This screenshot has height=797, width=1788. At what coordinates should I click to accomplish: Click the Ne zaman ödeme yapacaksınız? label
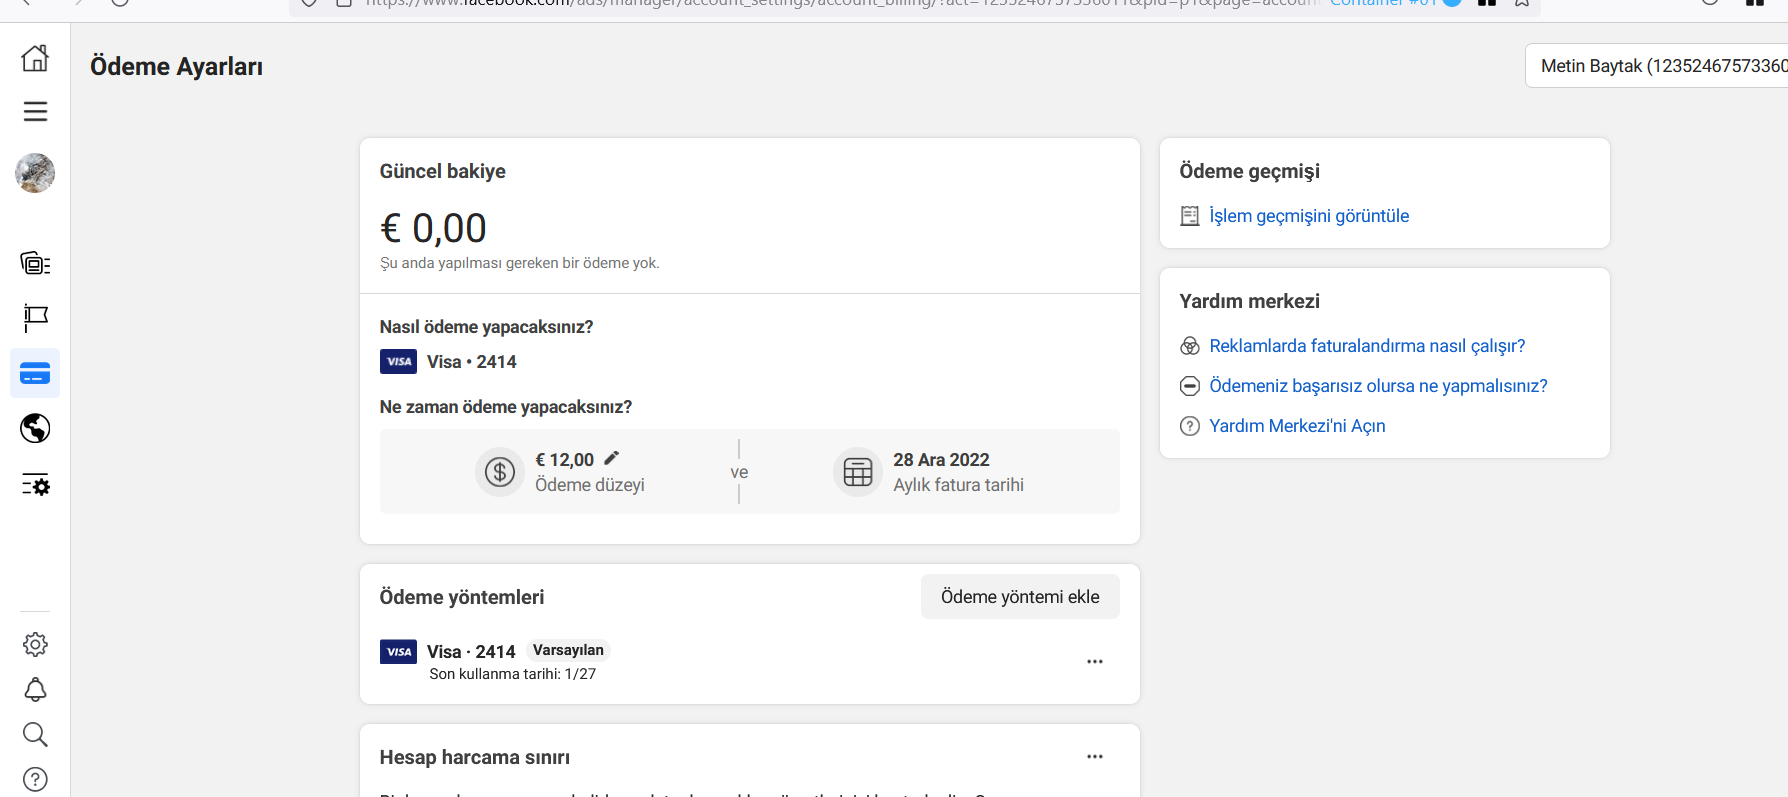tap(506, 407)
